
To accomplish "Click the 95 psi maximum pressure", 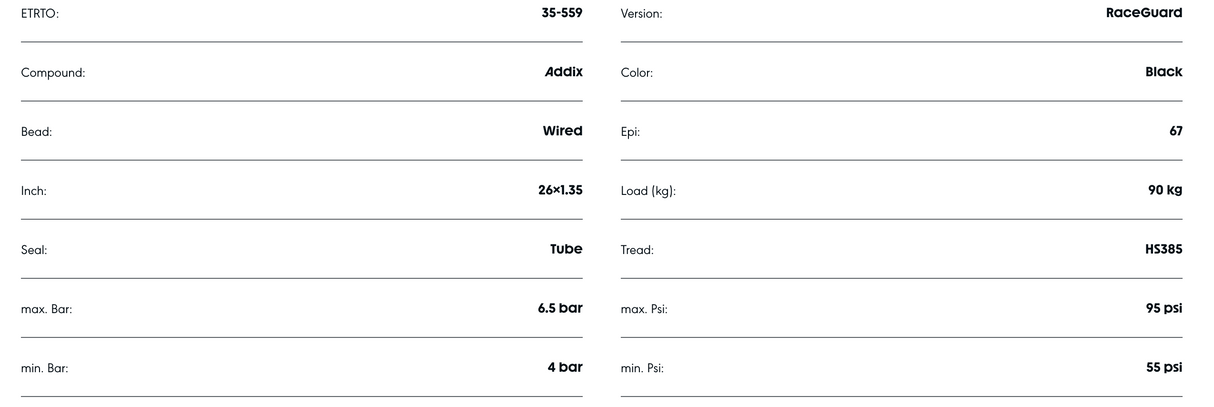I will pyautogui.click(x=1164, y=308).
